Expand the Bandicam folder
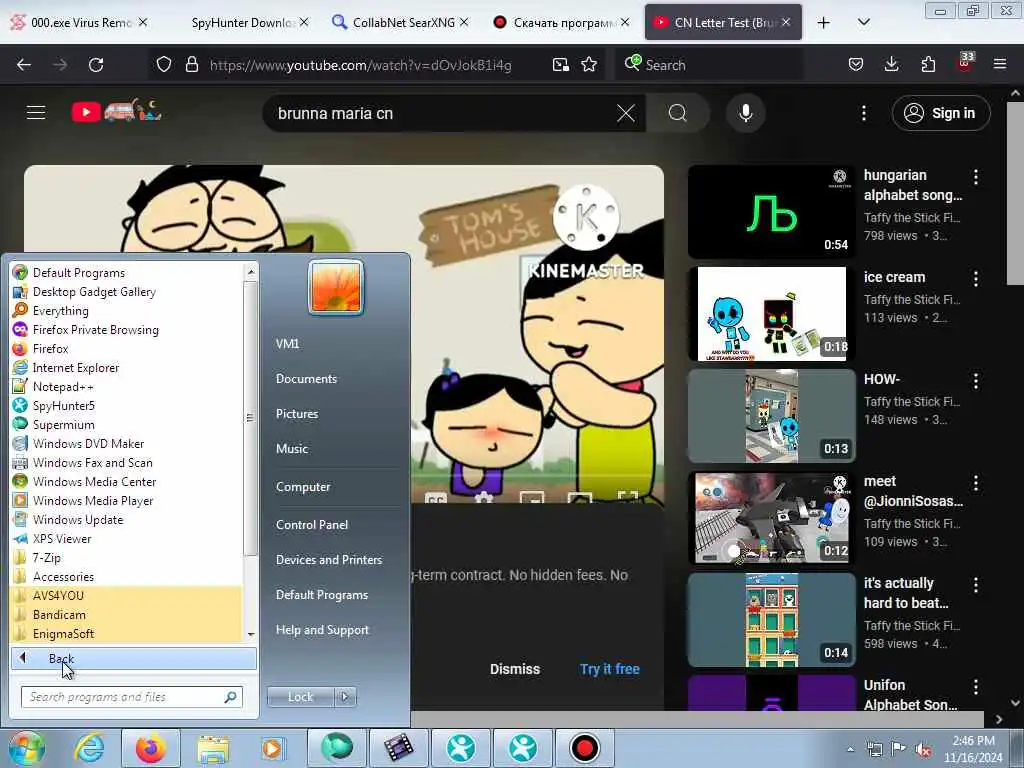This screenshot has width=1024, height=768. click(127, 615)
